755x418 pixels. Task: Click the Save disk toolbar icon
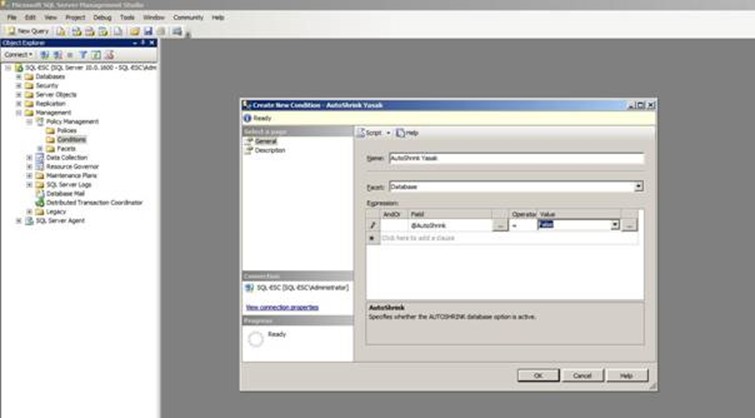(148, 31)
